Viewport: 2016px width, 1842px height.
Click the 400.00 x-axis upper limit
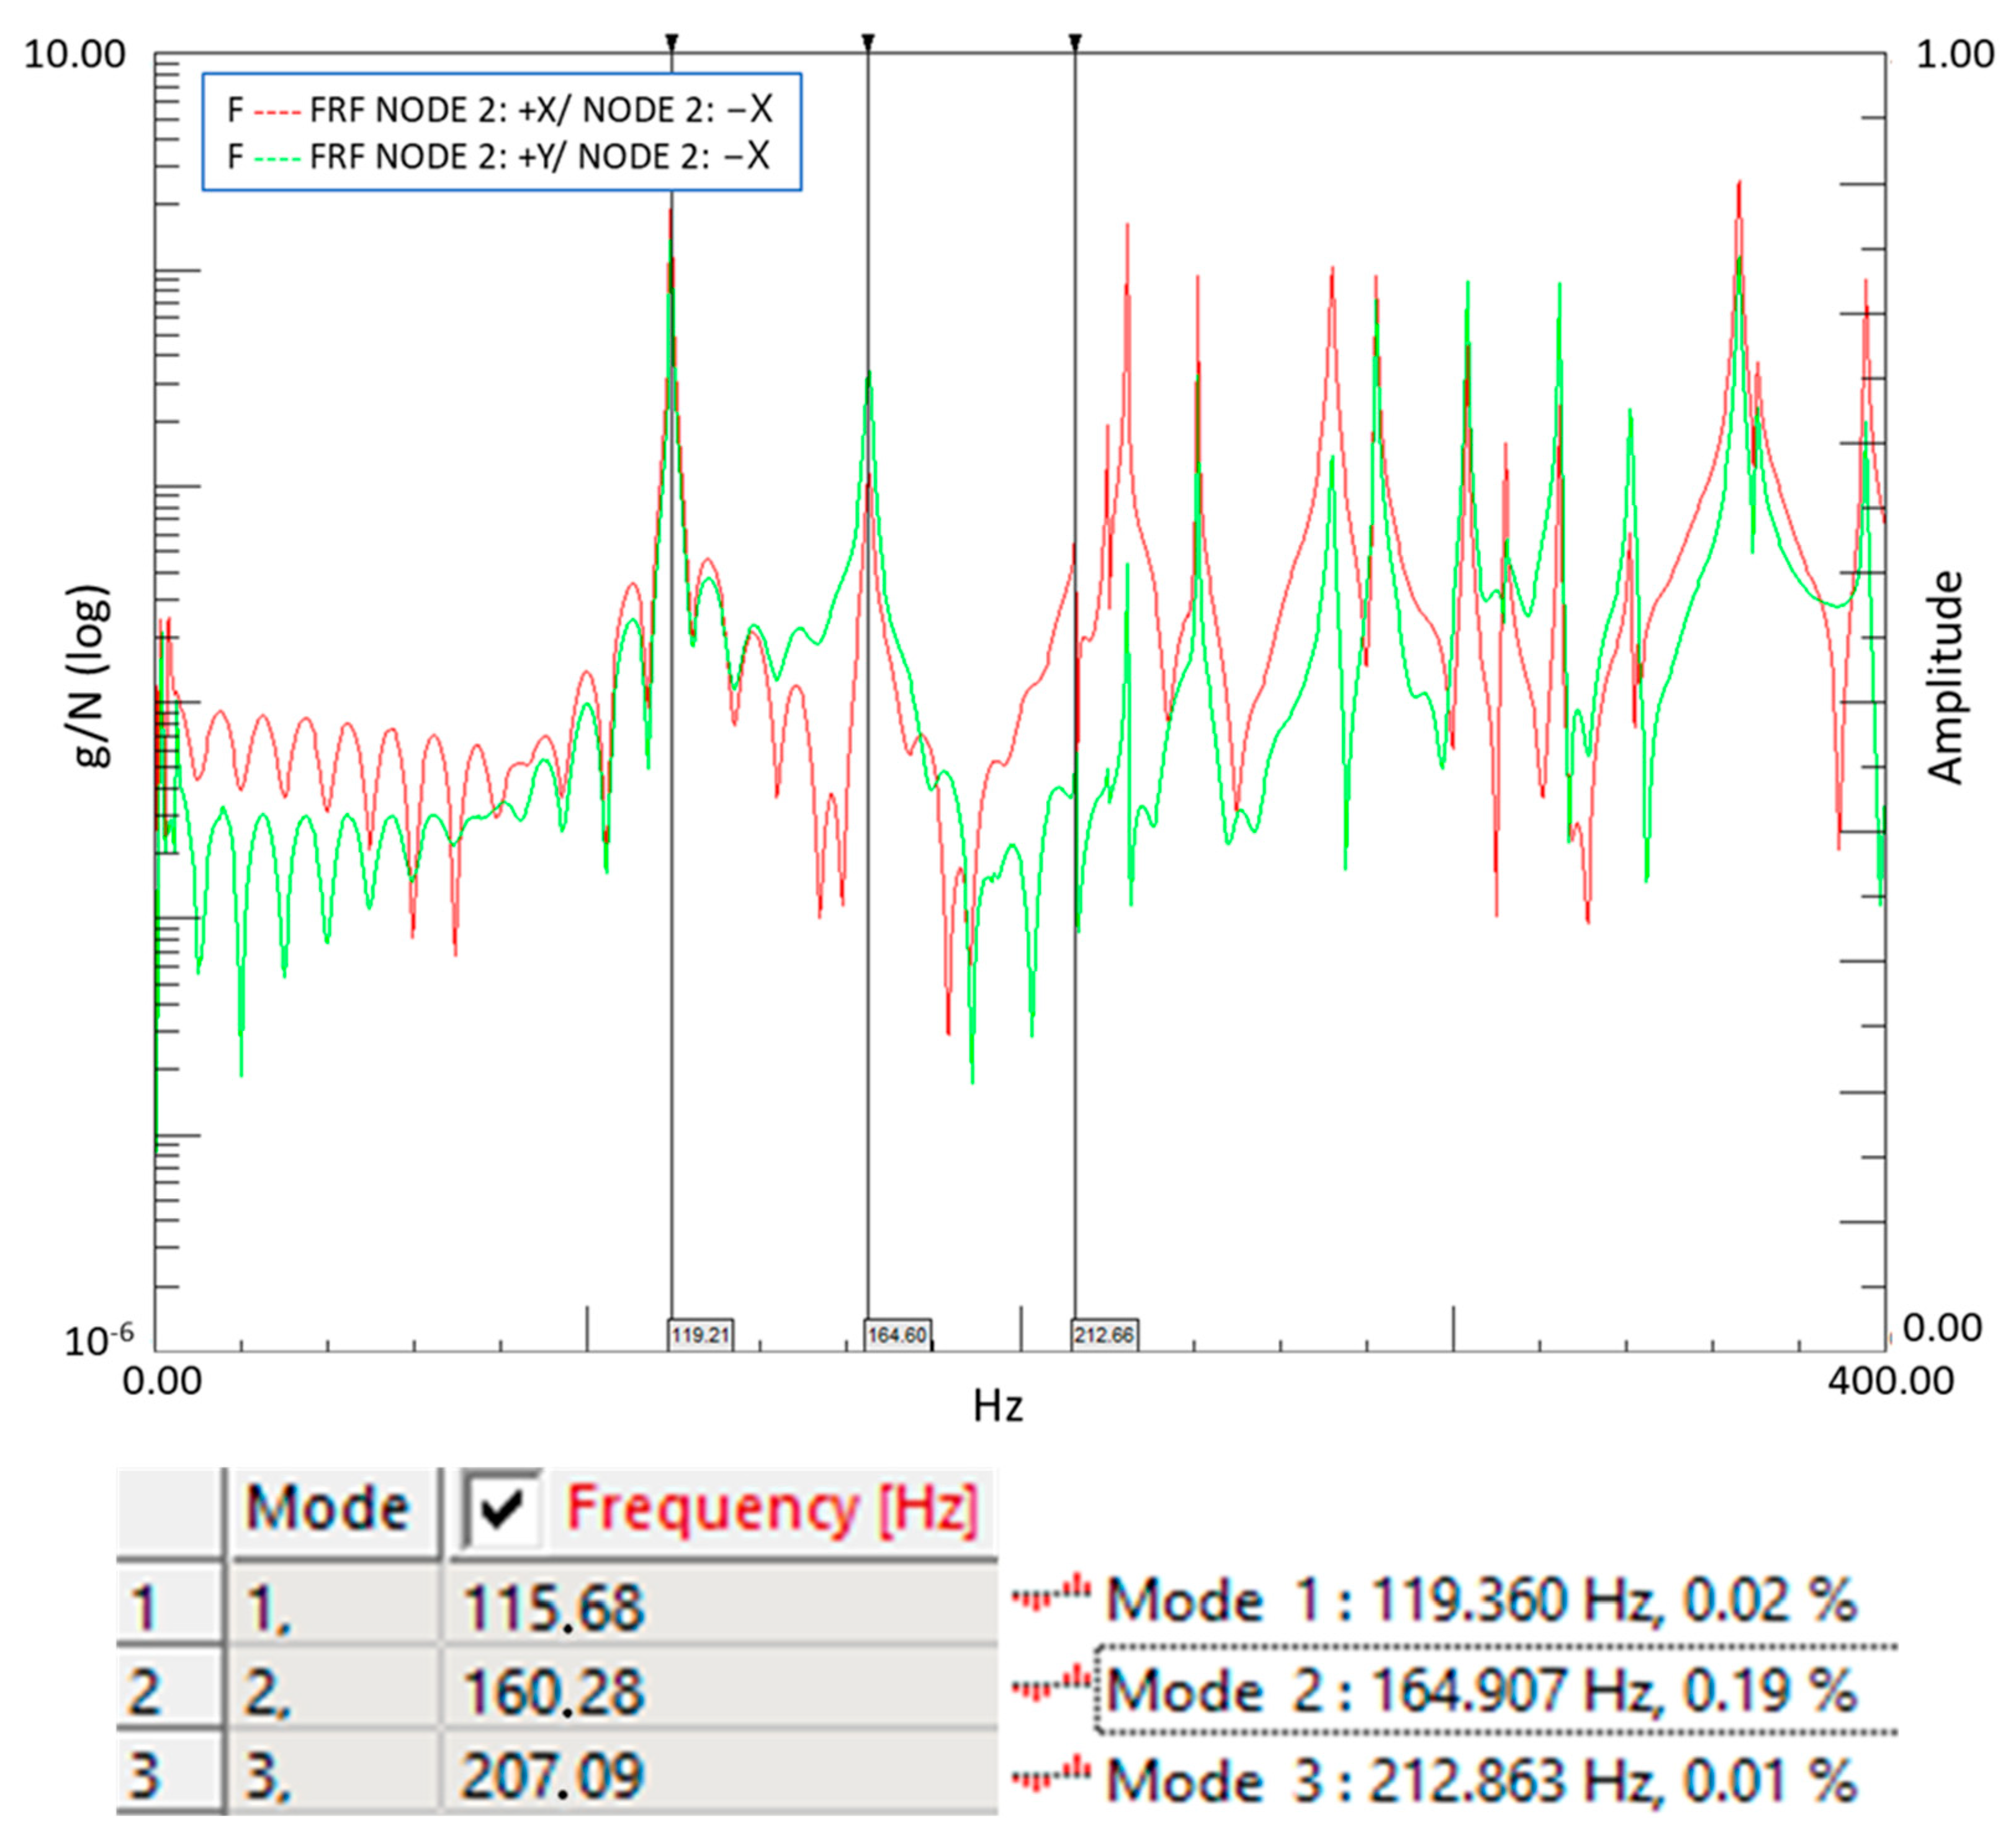pos(1890,1381)
